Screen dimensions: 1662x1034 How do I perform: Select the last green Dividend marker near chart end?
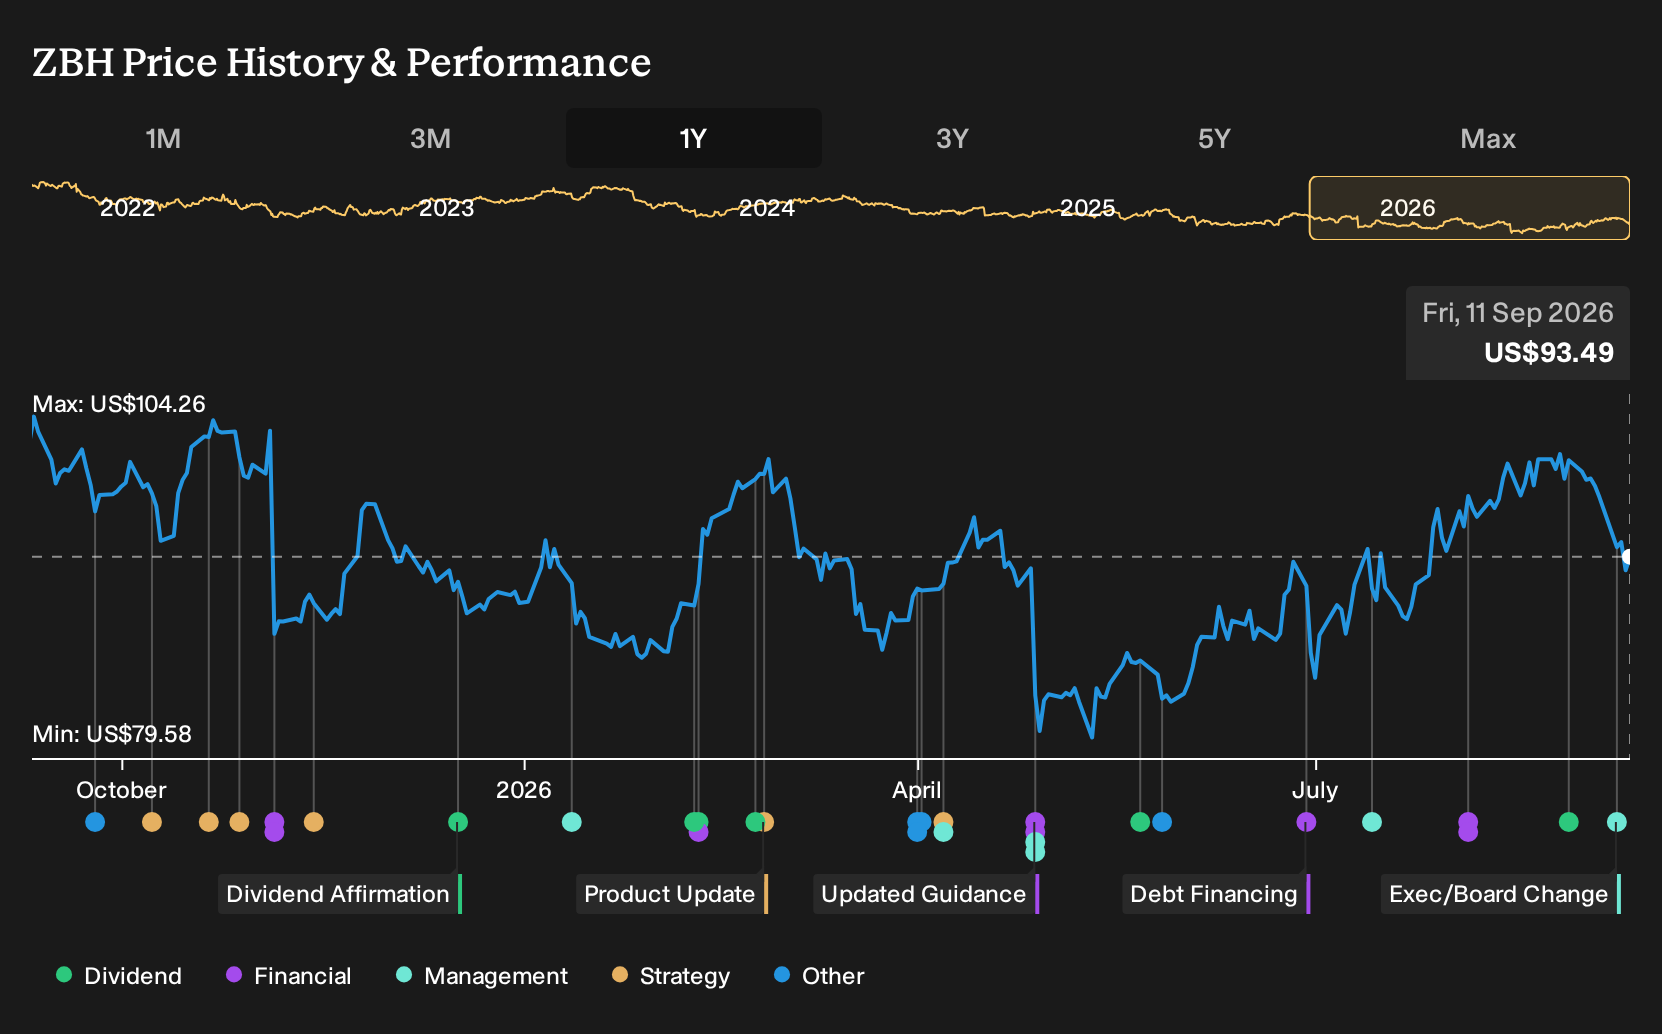[1569, 822]
